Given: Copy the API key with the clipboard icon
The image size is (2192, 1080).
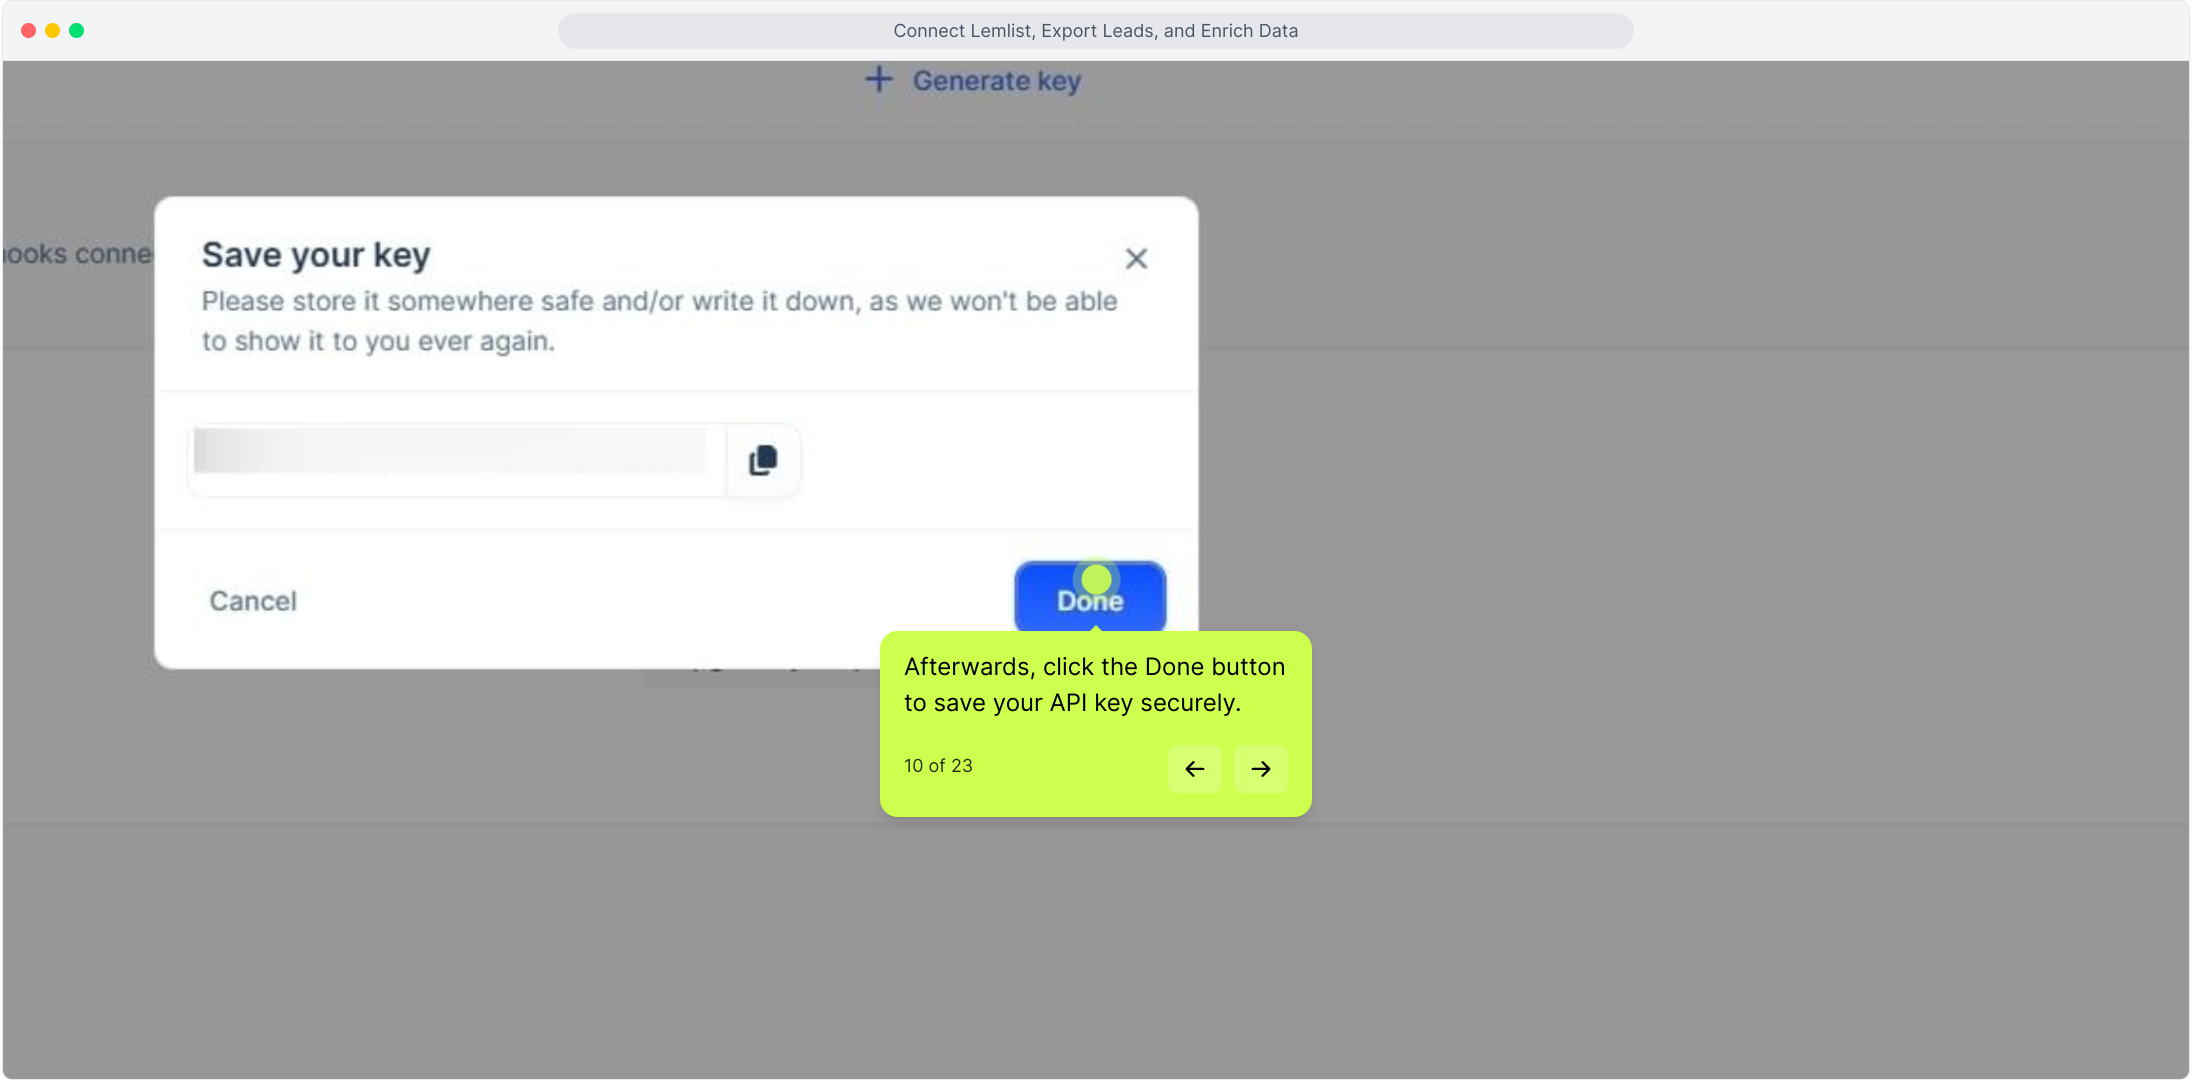Looking at the screenshot, I should coord(763,460).
